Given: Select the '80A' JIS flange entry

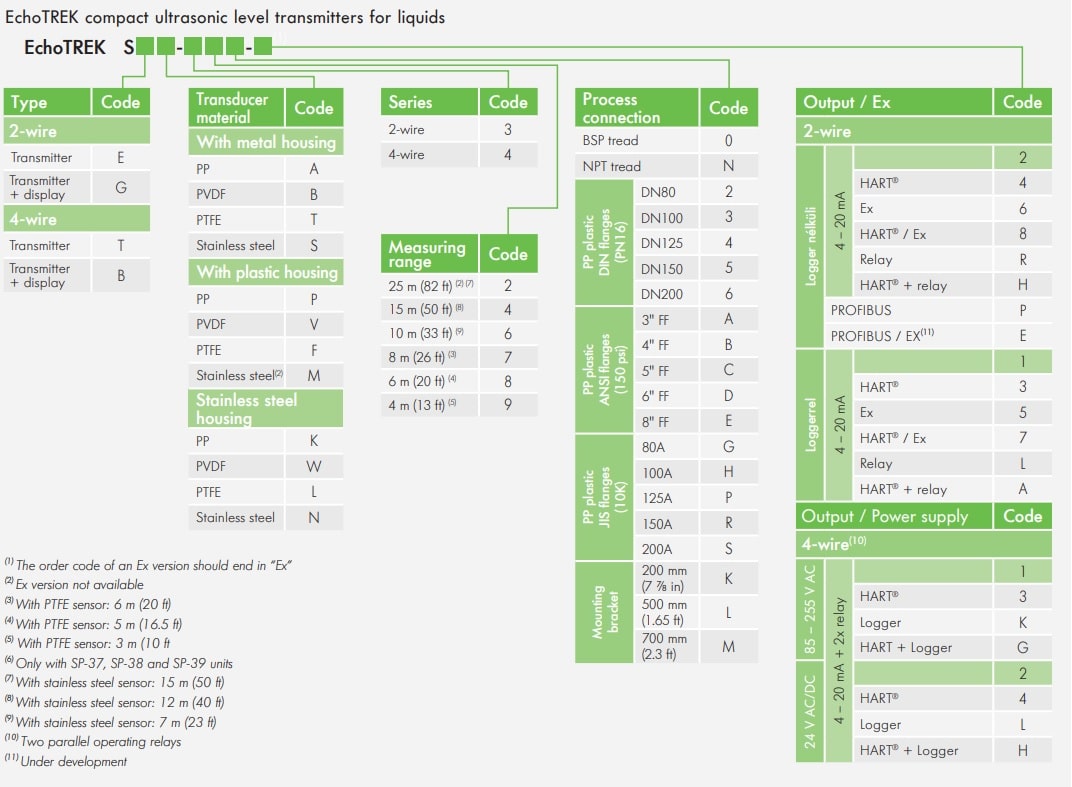Looking at the screenshot, I should 696,447.
